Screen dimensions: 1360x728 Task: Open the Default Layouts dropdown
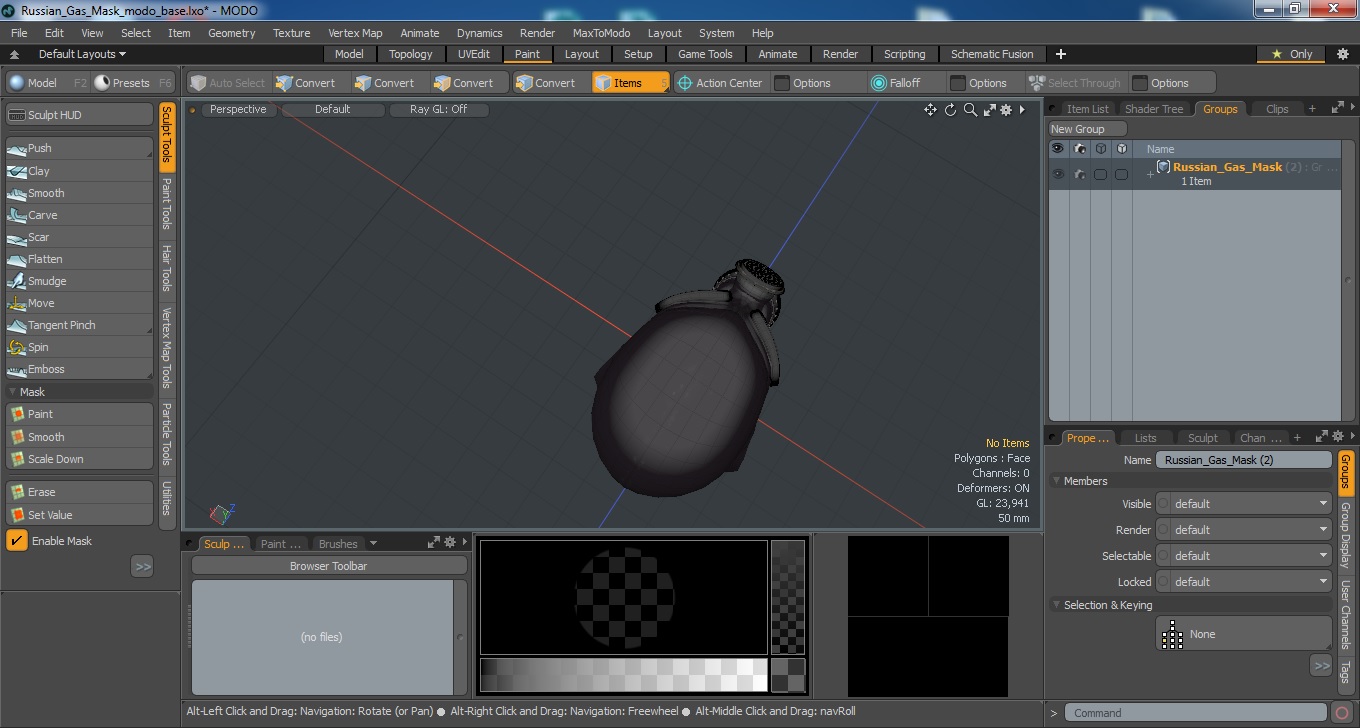(x=82, y=54)
